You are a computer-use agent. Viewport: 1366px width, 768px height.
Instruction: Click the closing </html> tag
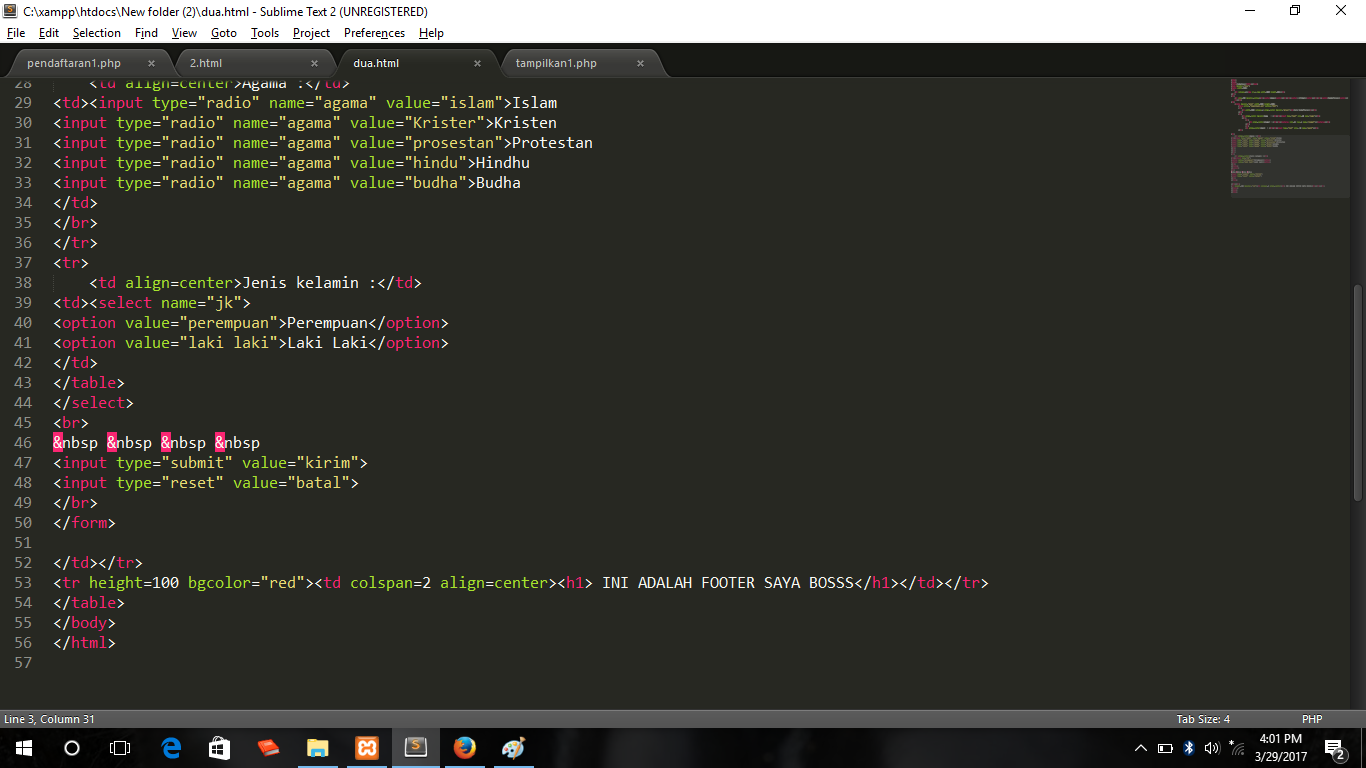tap(84, 642)
